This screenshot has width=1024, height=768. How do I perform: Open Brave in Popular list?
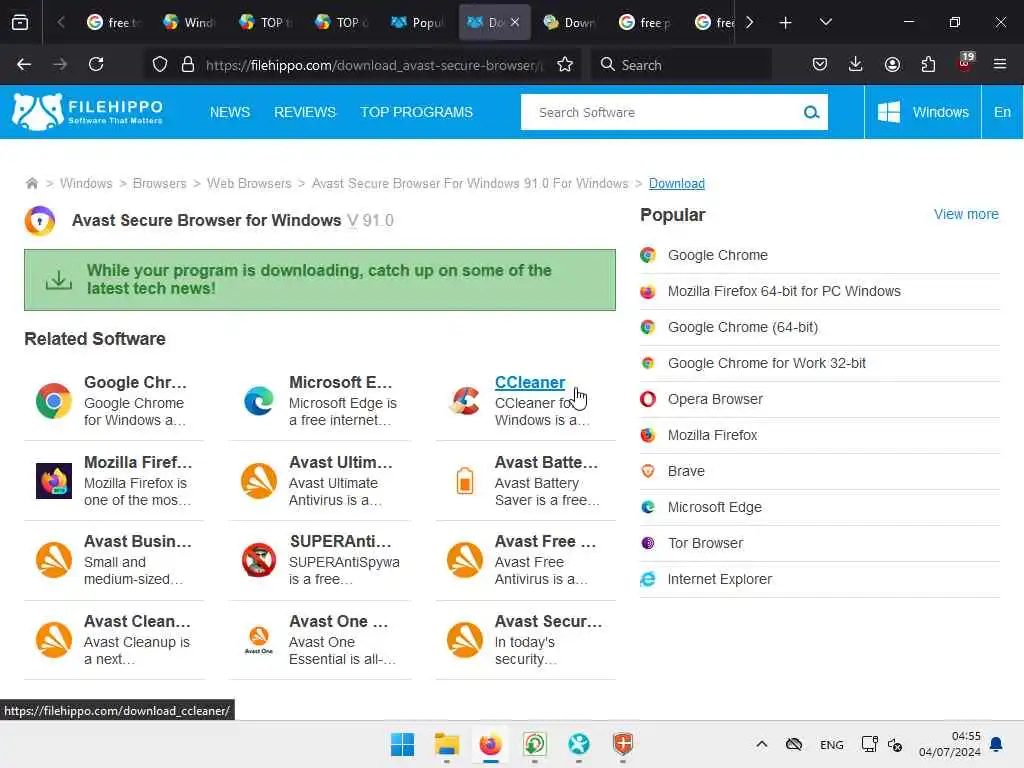pos(686,471)
